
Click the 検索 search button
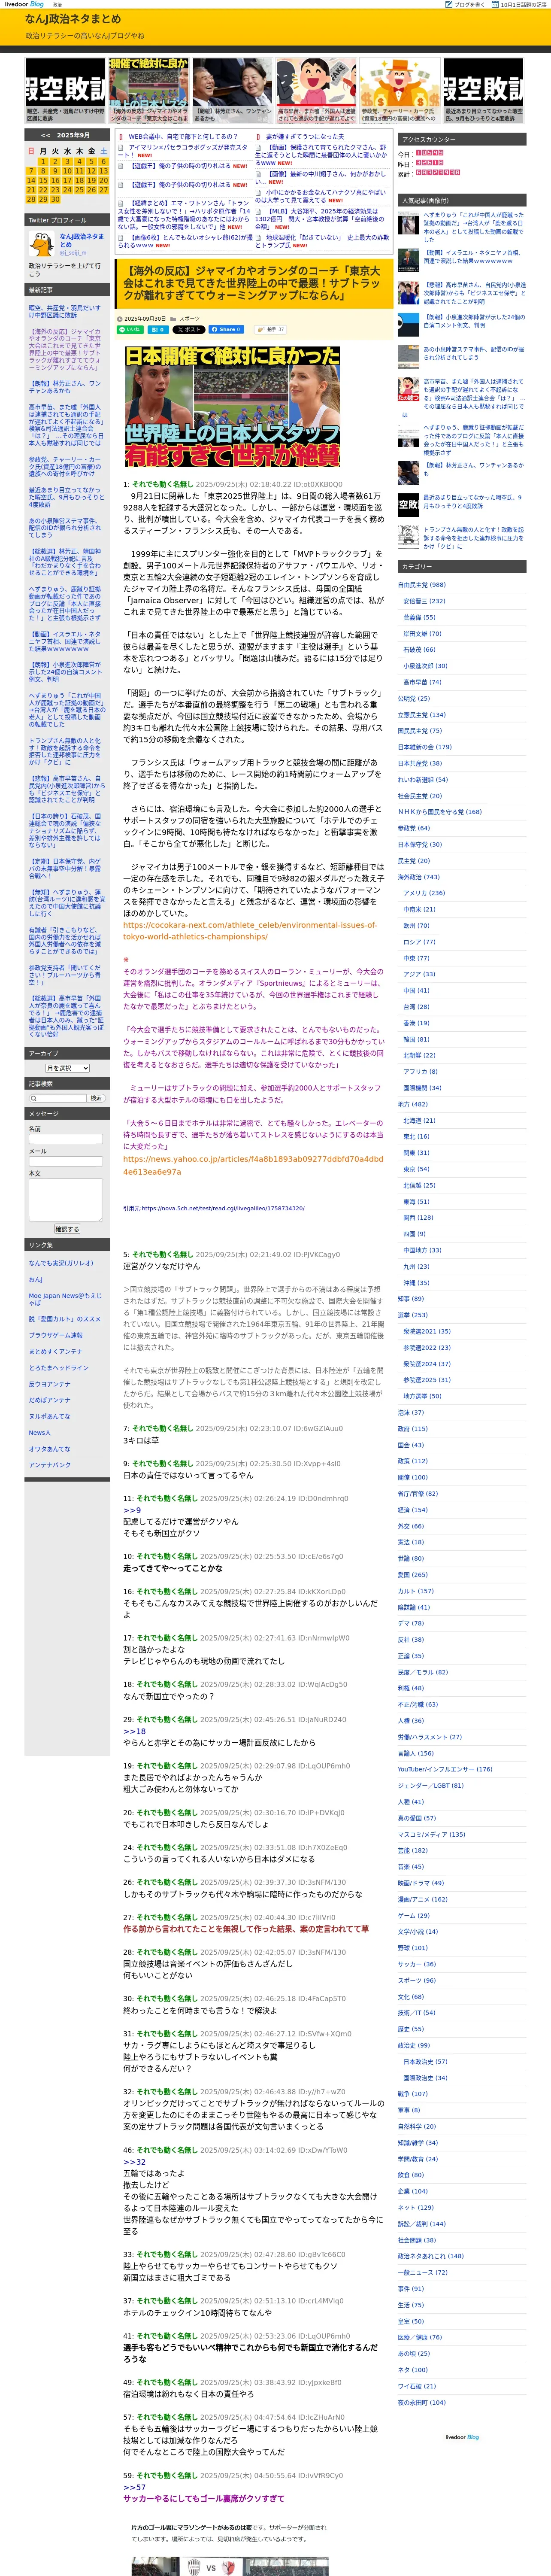96,1098
